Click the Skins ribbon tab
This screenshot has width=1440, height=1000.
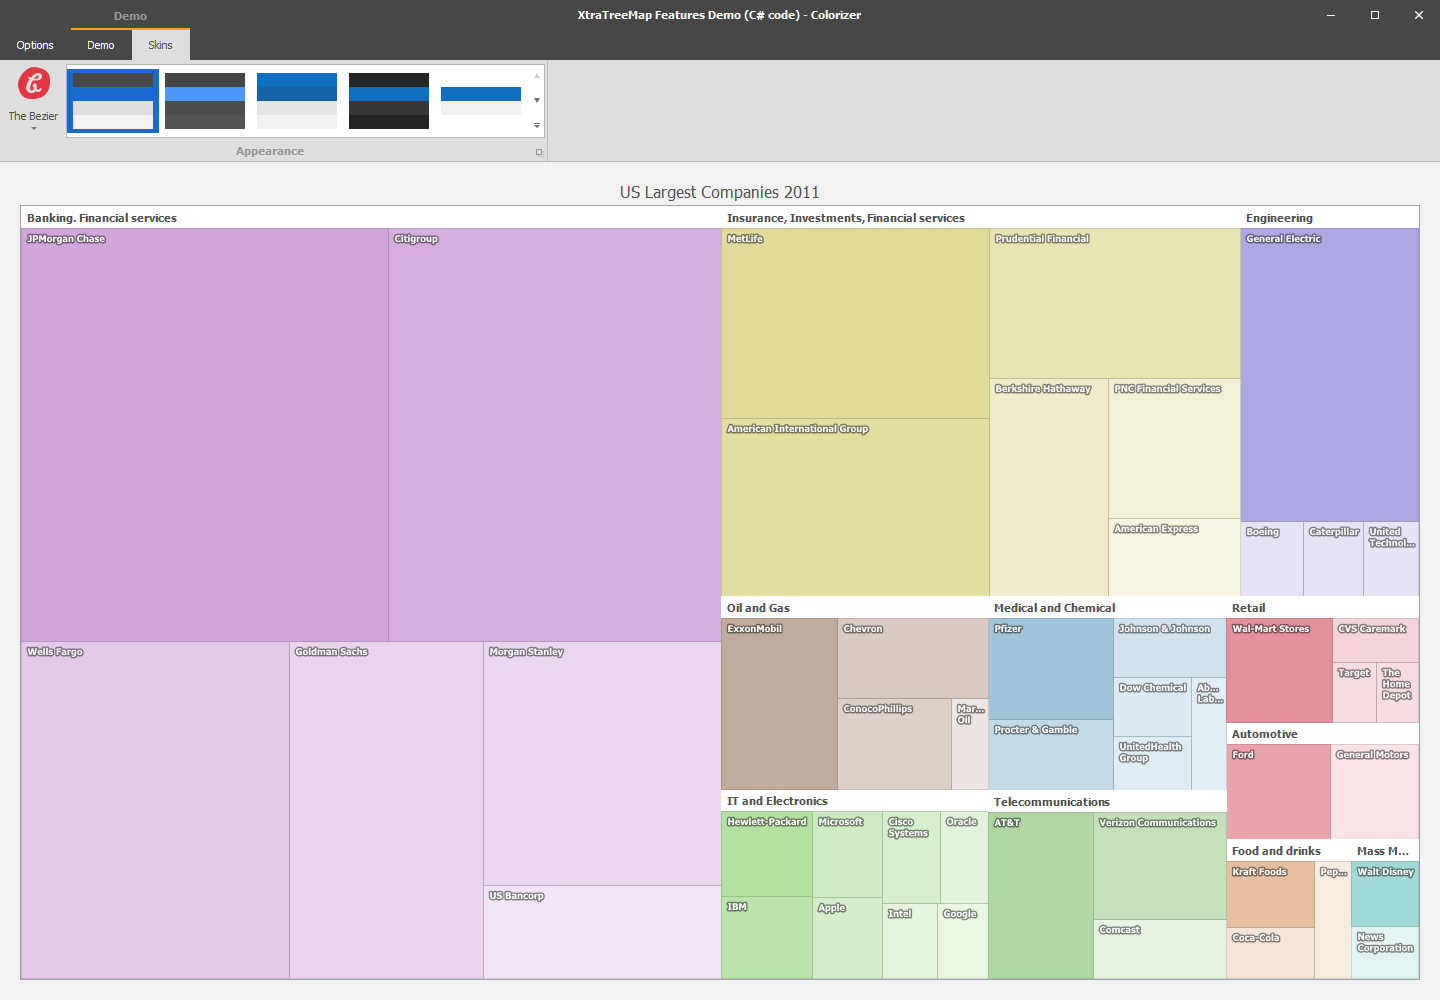pos(160,45)
